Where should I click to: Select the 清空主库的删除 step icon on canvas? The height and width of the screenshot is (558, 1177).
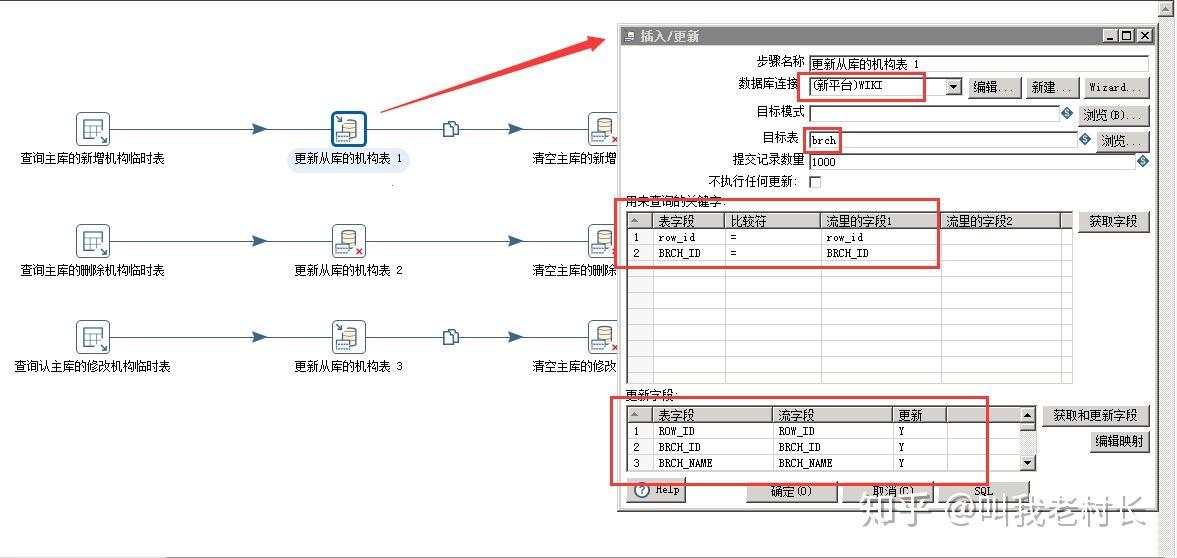coord(602,241)
